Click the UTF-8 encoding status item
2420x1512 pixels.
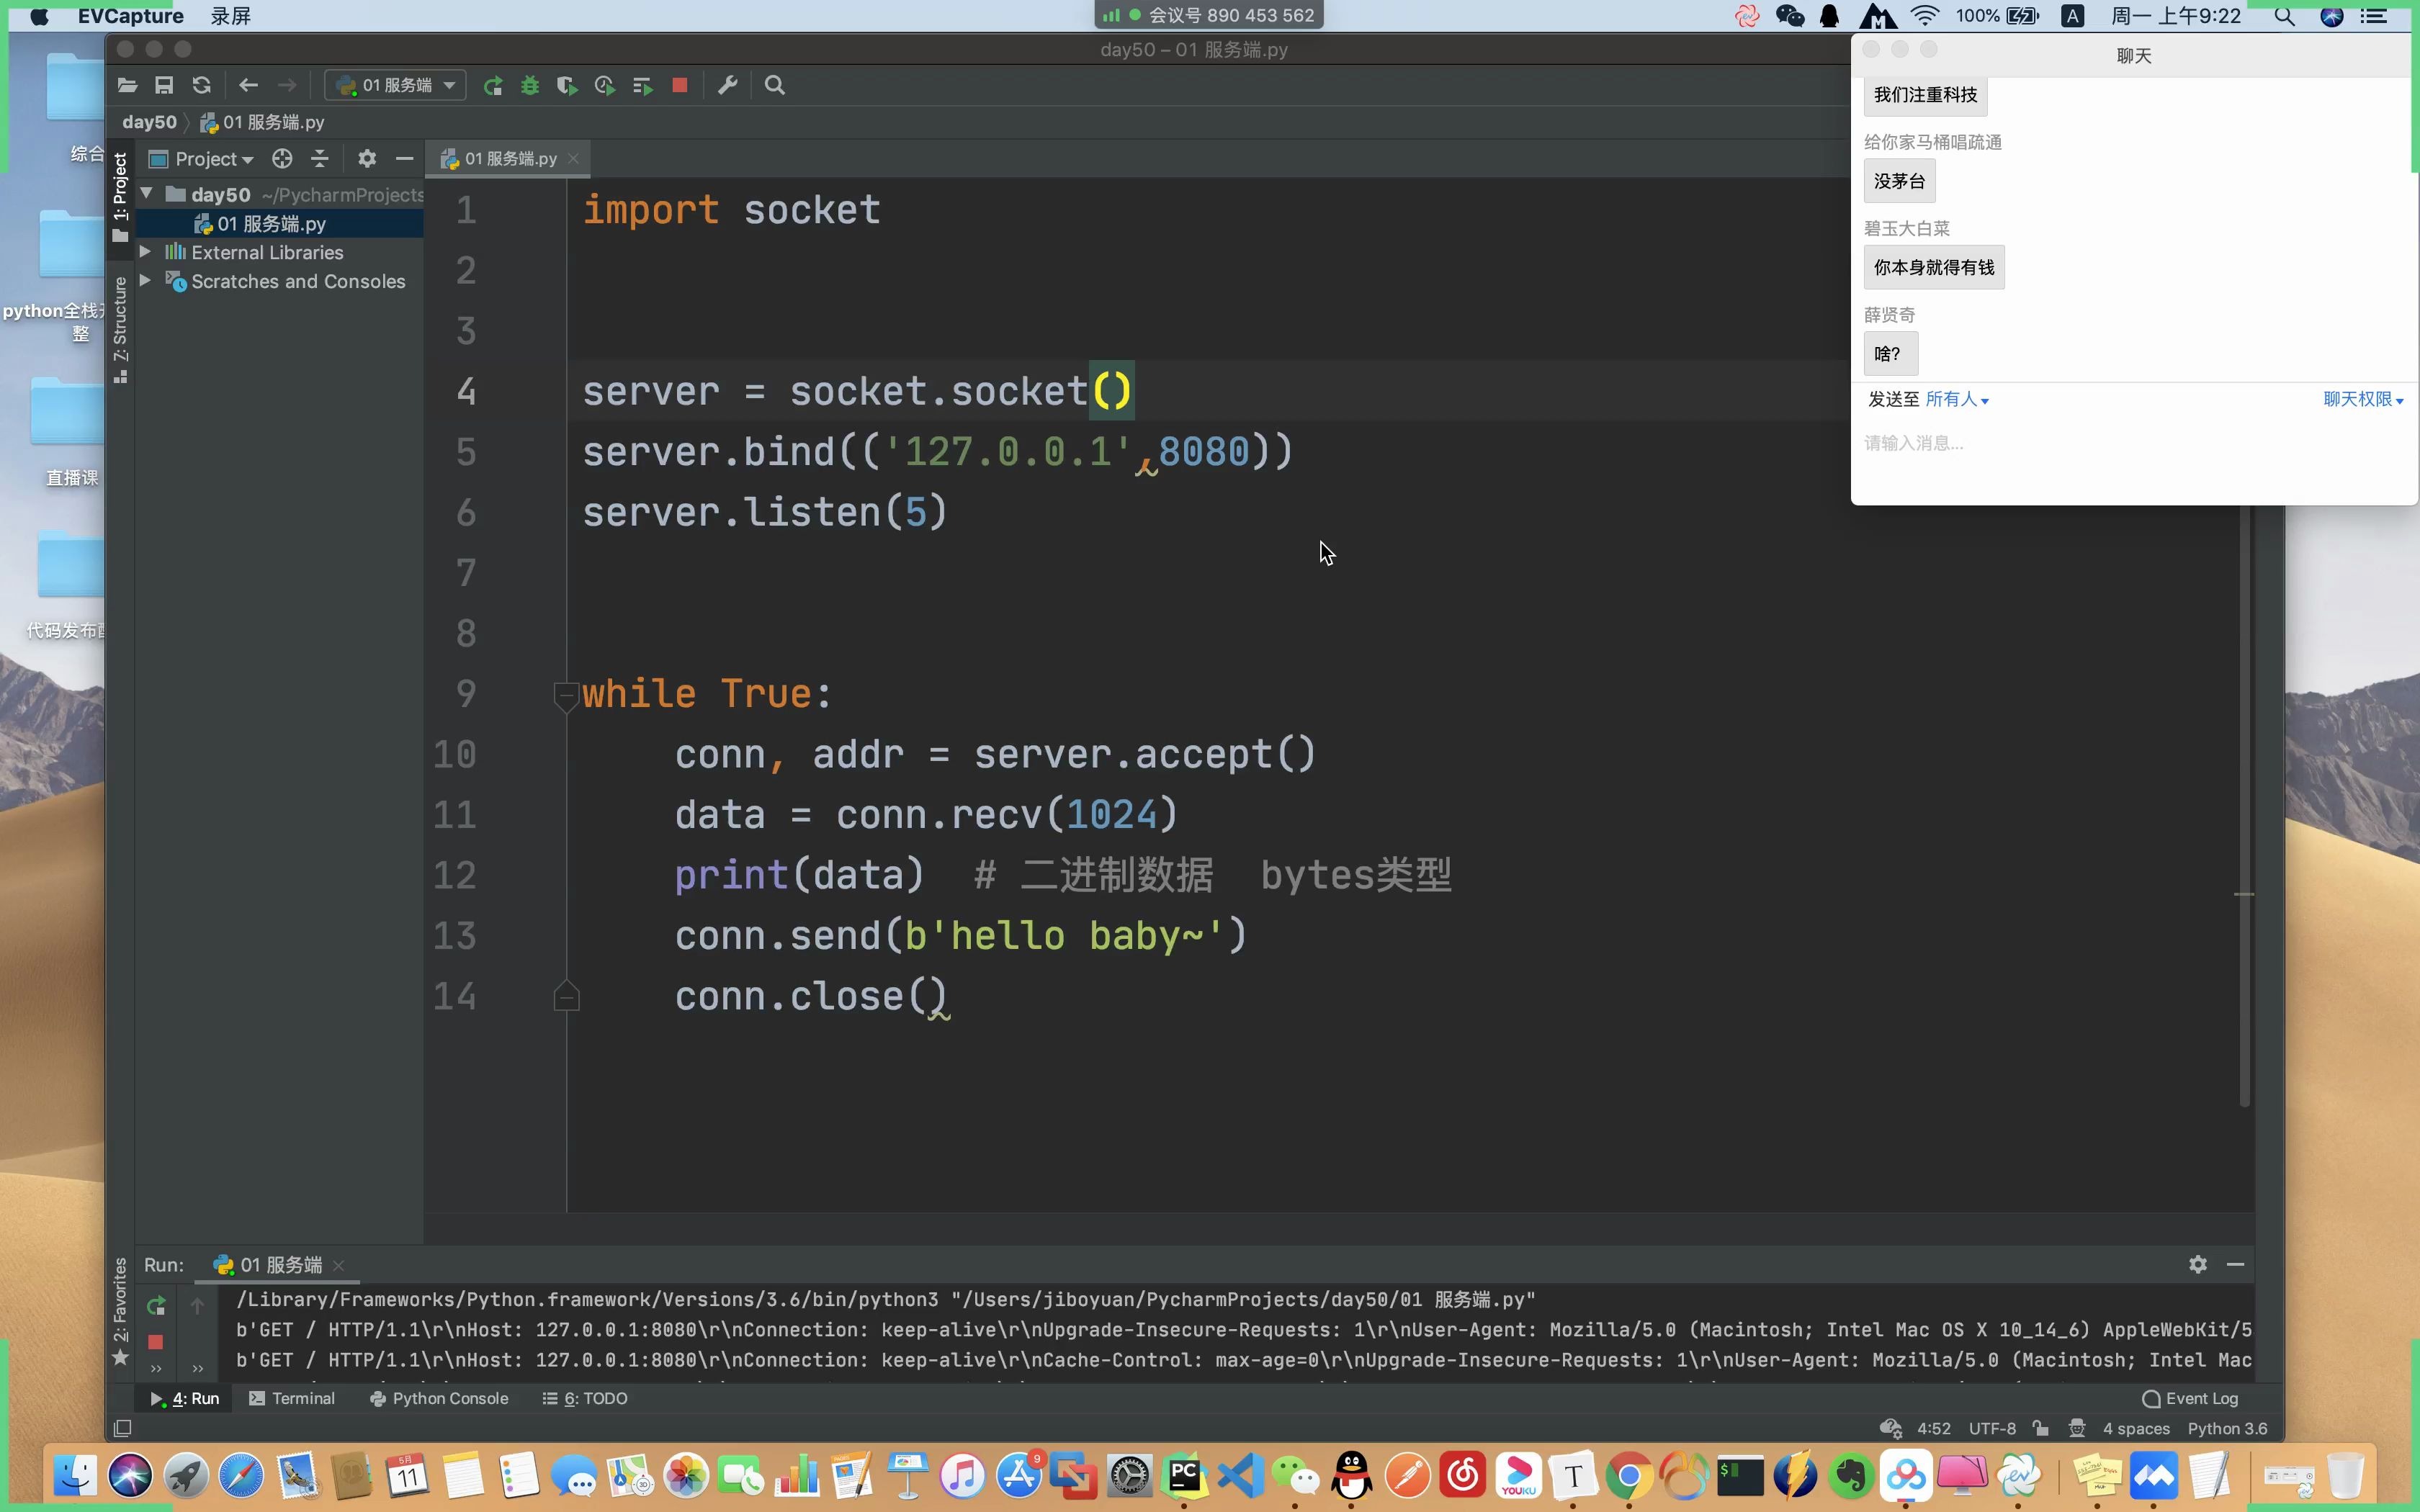pyautogui.click(x=1992, y=1428)
